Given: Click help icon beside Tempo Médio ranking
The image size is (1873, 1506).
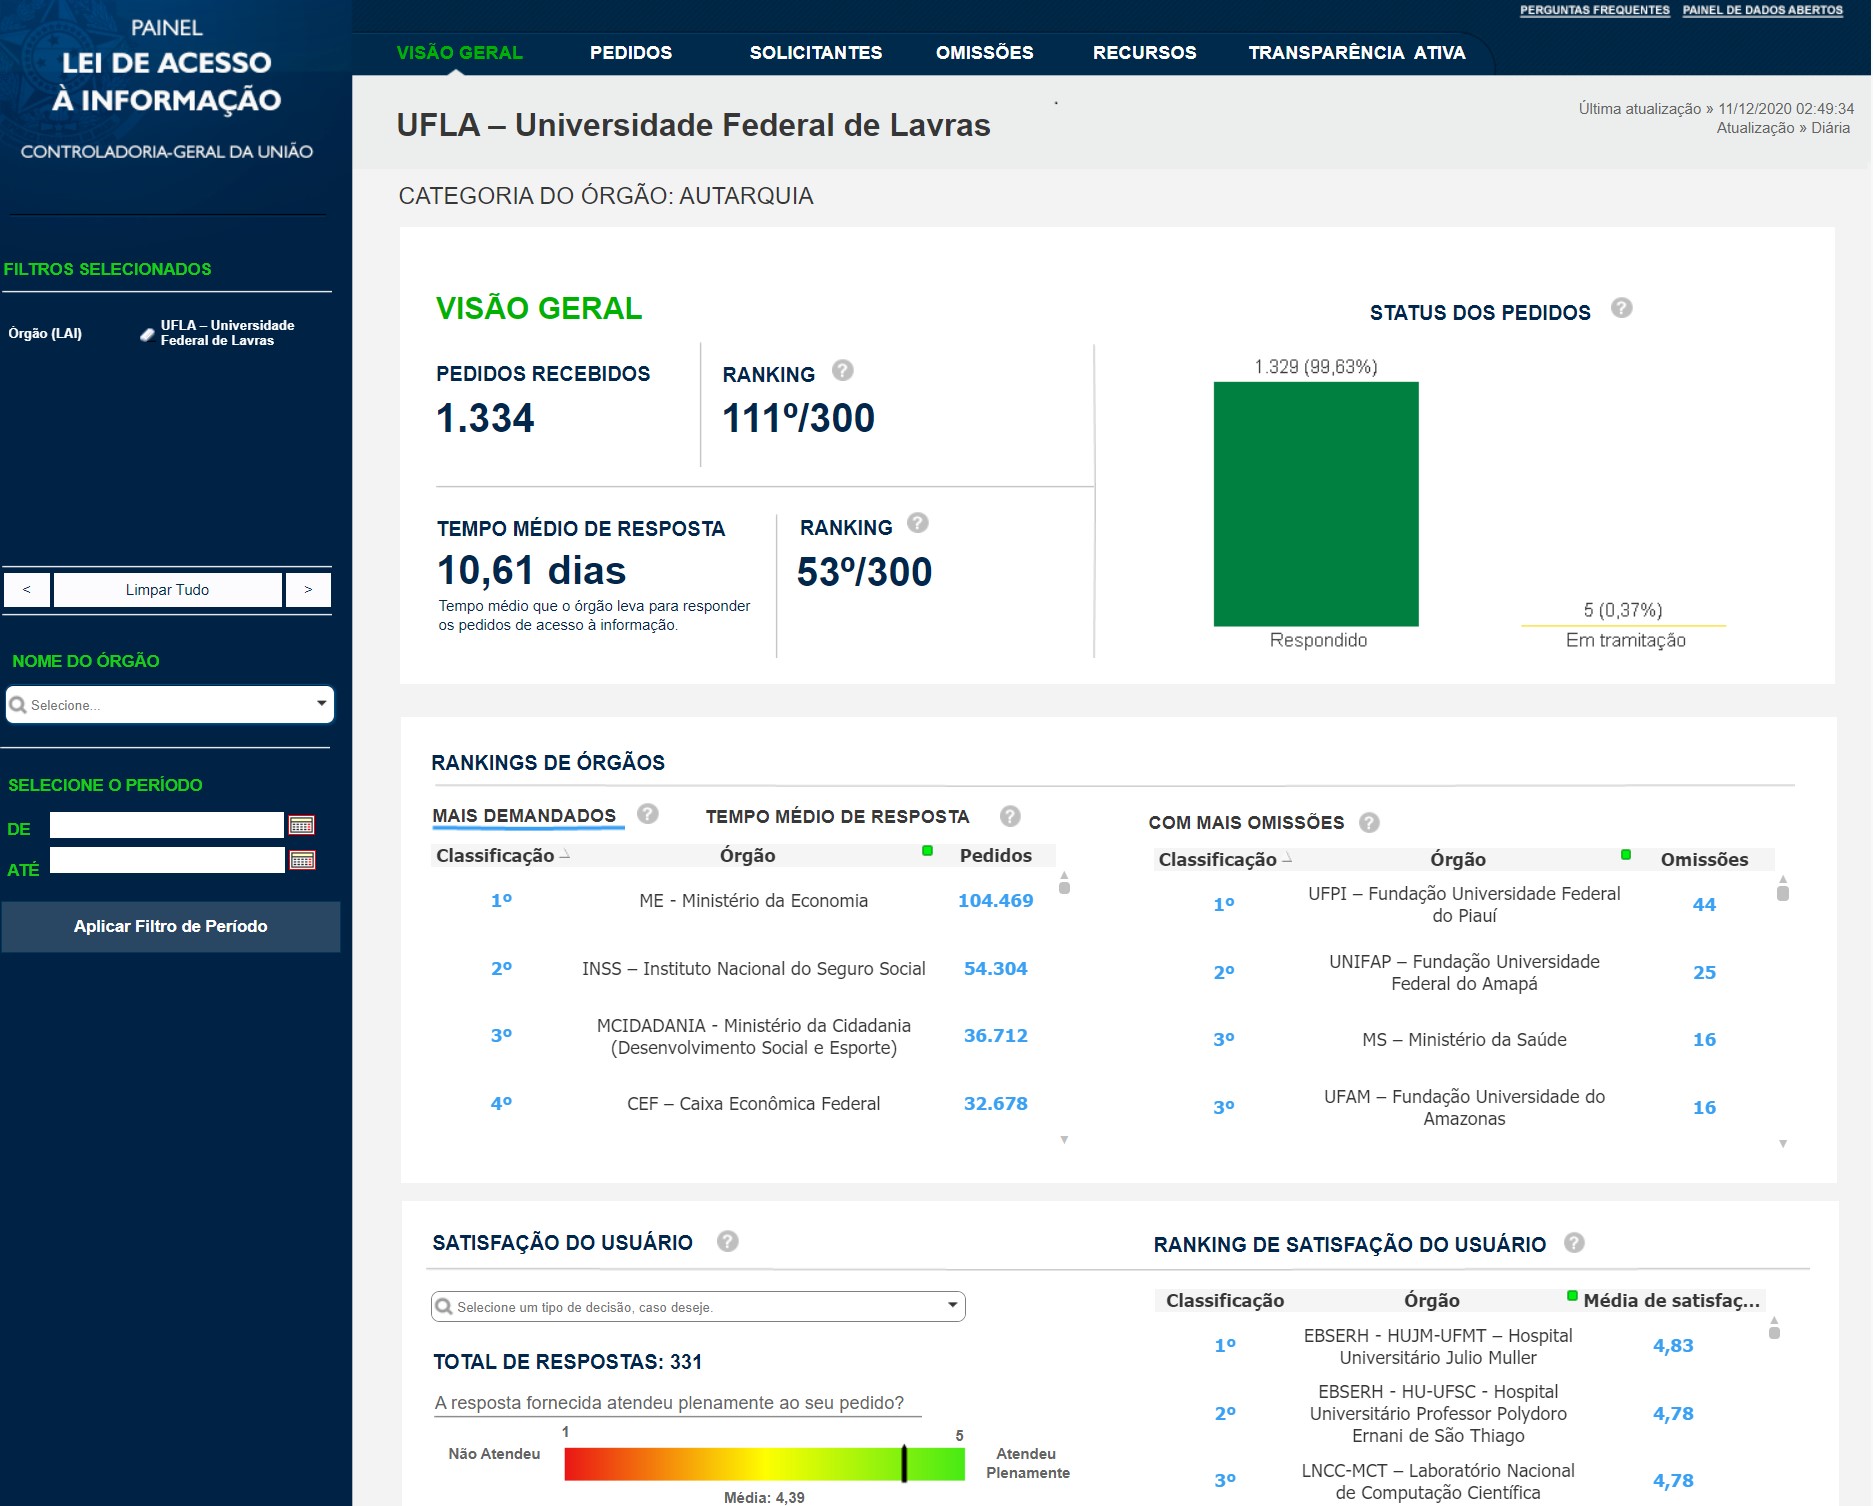Looking at the screenshot, I should [917, 523].
